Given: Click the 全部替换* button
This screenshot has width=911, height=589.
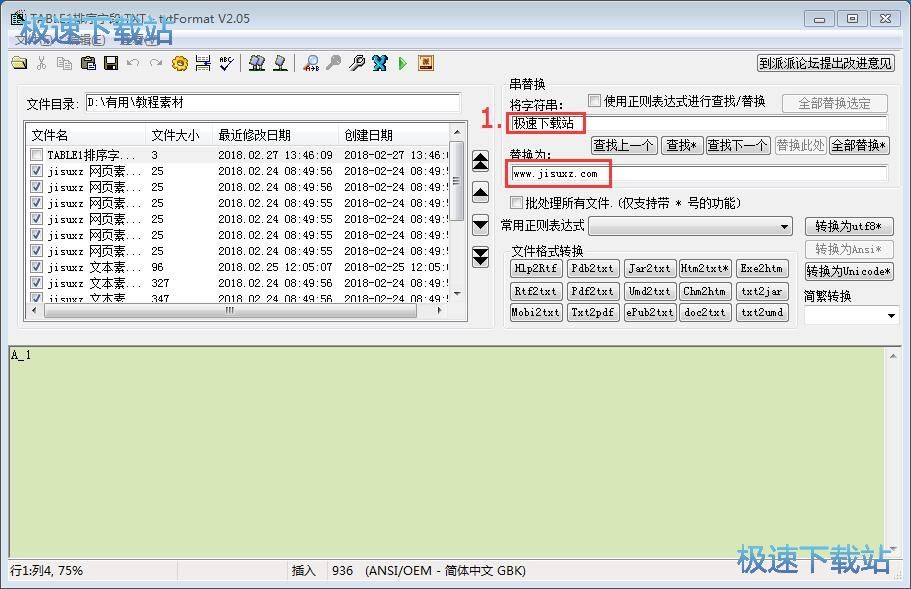Looking at the screenshot, I should (x=859, y=145).
